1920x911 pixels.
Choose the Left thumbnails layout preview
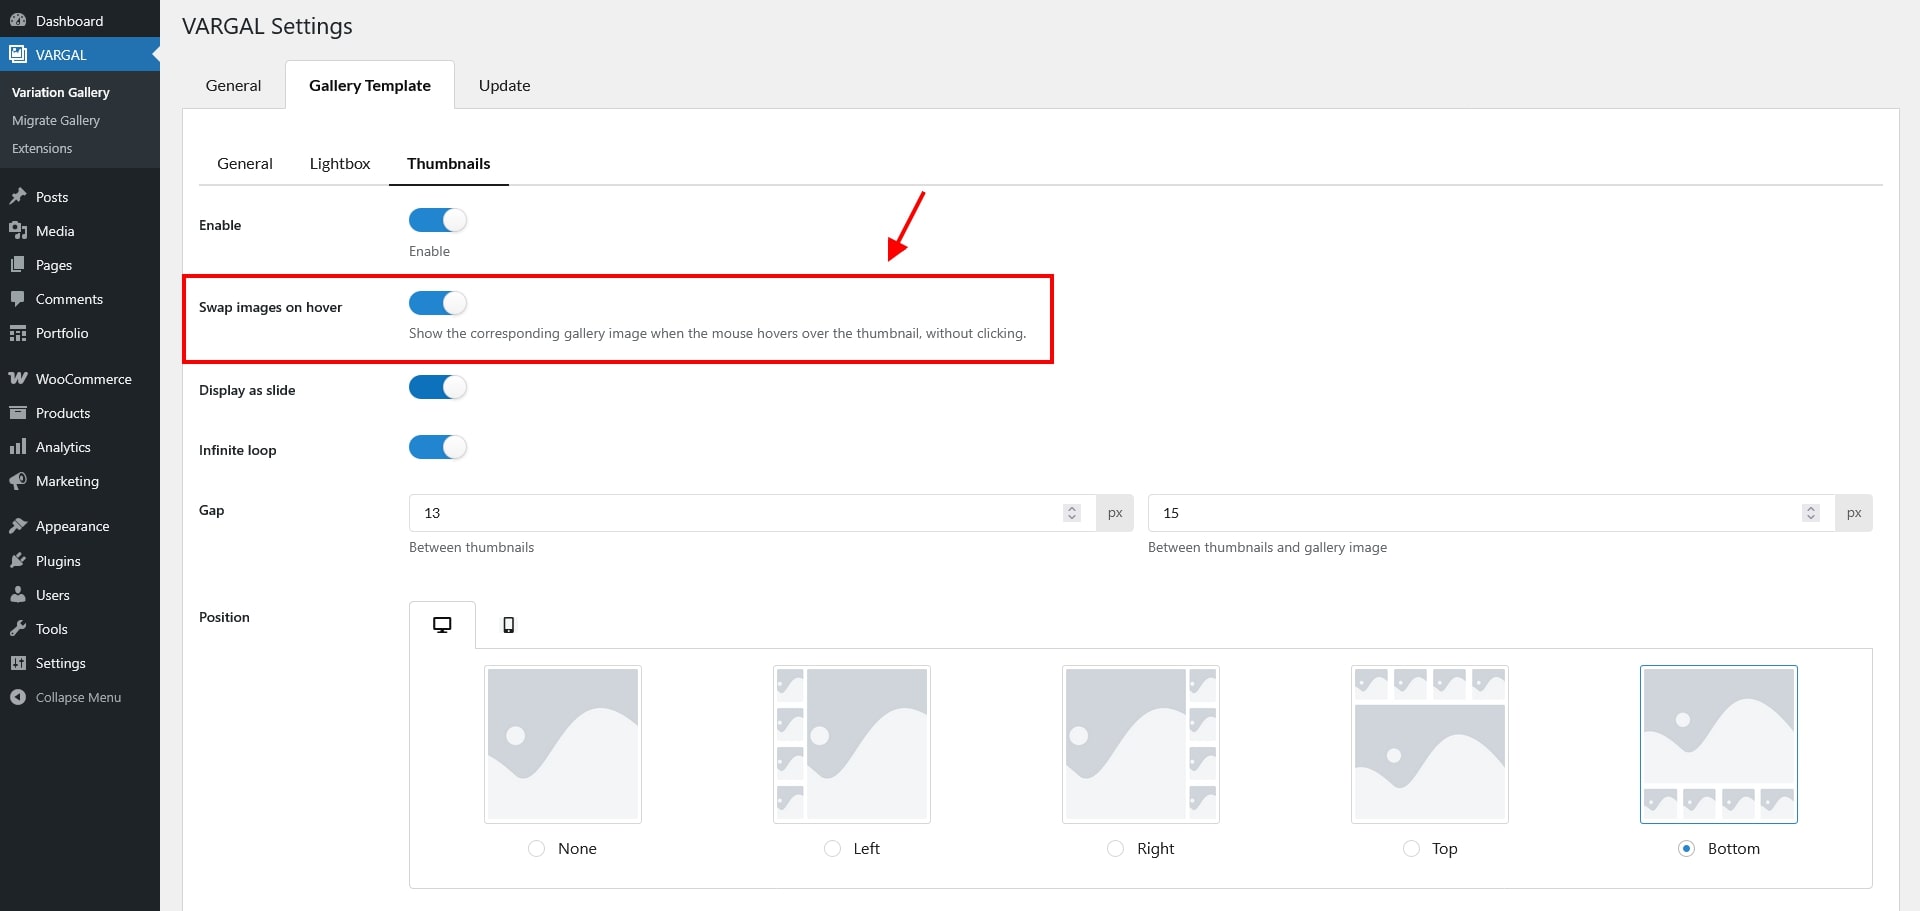tap(852, 745)
